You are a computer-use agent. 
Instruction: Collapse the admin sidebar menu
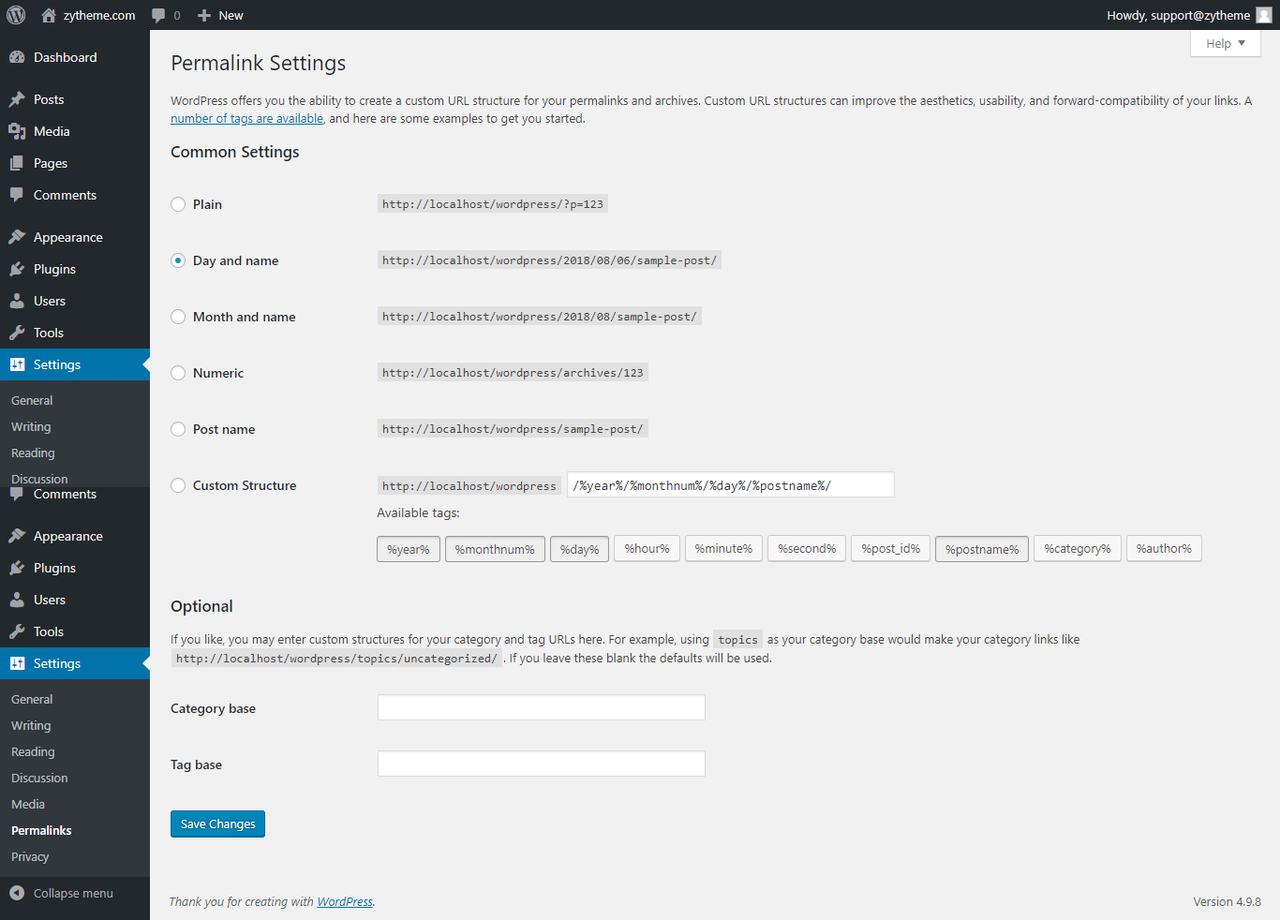click(62, 893)
